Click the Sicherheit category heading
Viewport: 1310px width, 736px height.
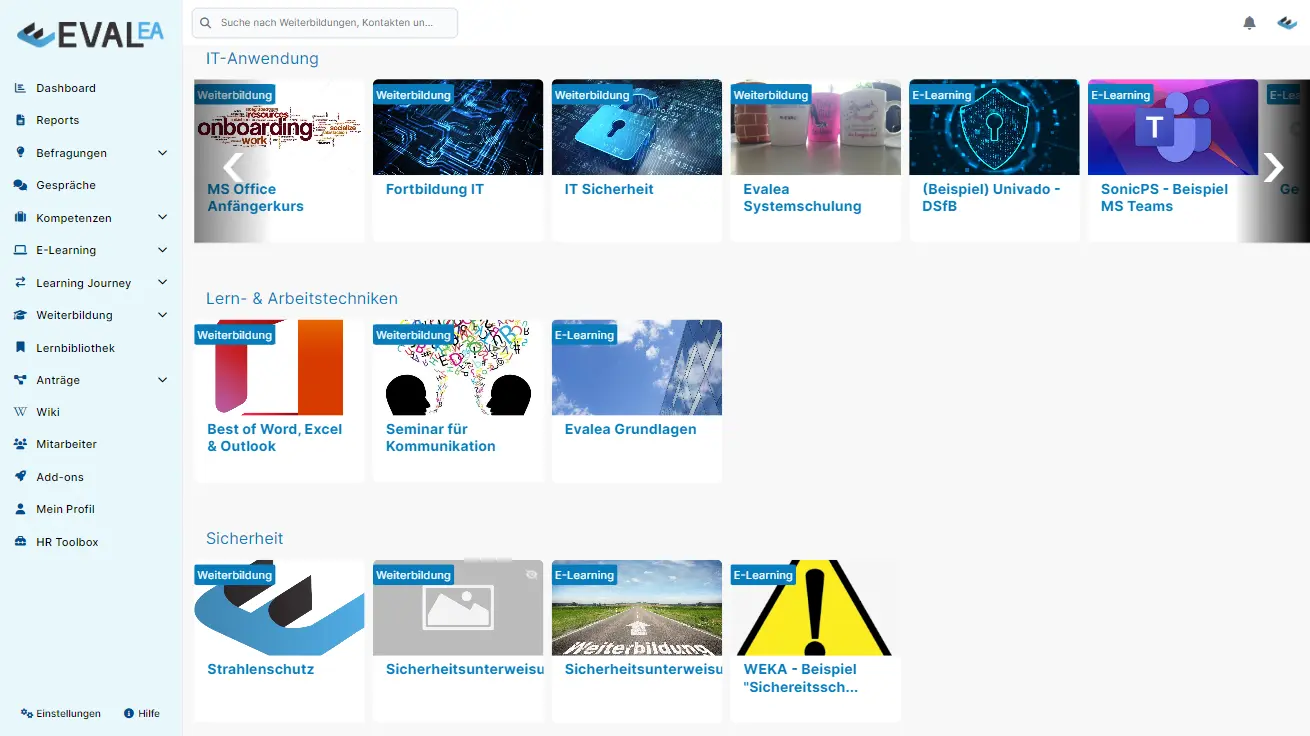(x=245, y=539)
